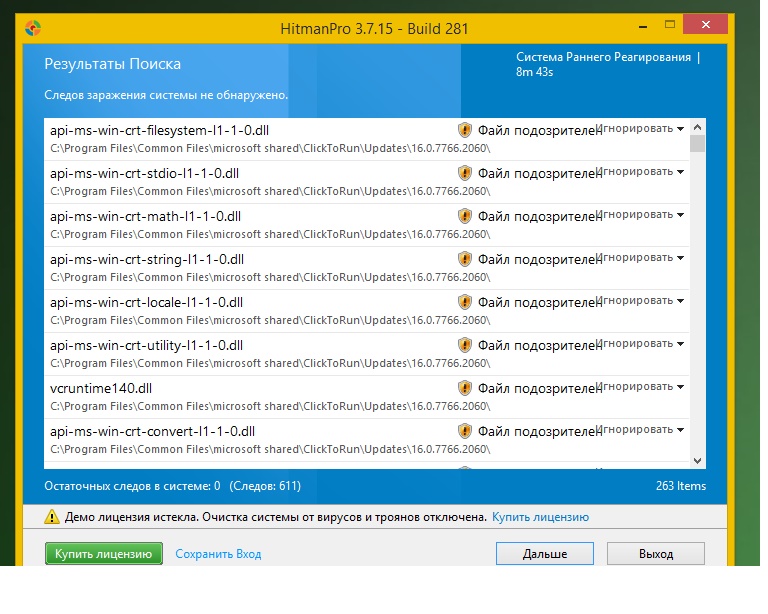Select api-ms-win-crt-convert-l1-1-0.dll file name
Image resolution: width=768 pixels, height=614 pixels.
[152, 431]
